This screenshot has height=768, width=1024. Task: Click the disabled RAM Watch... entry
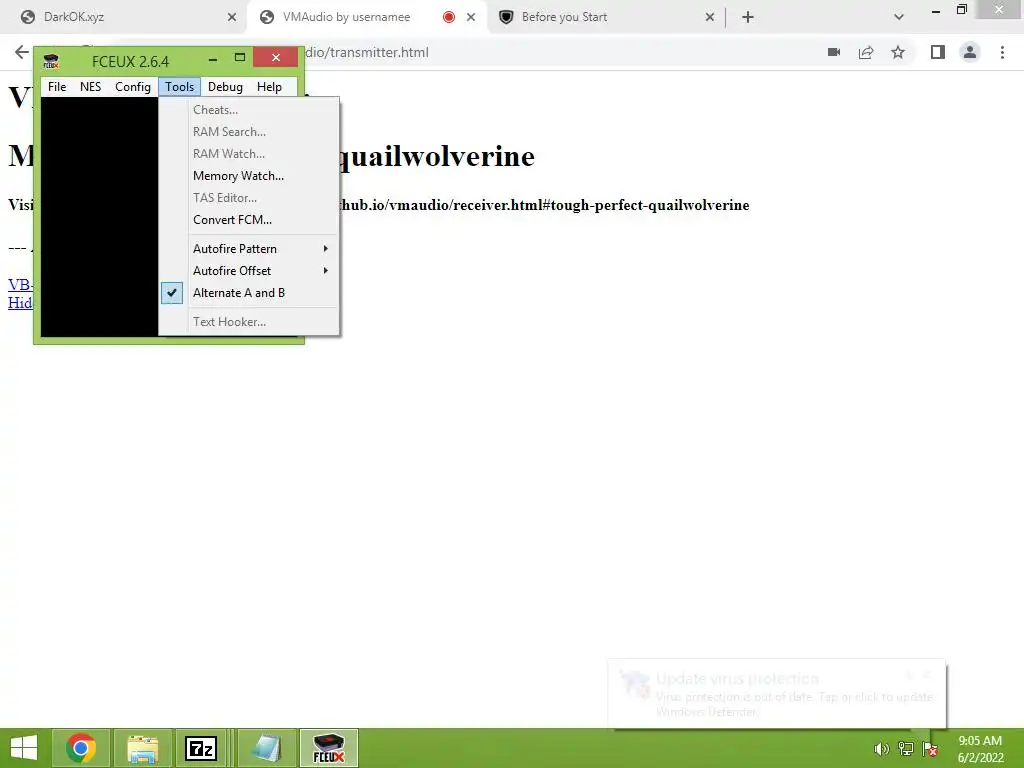(249, 154)
